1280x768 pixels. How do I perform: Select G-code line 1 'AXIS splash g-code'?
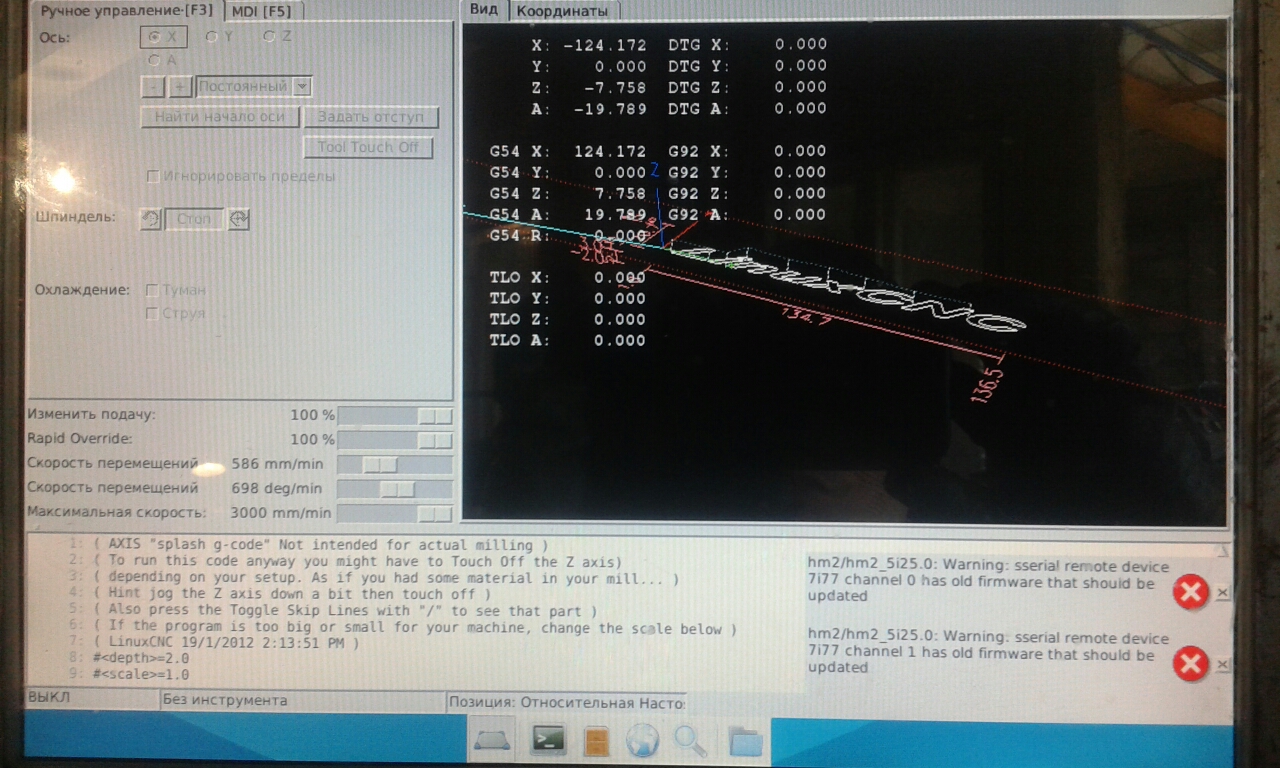318,546
